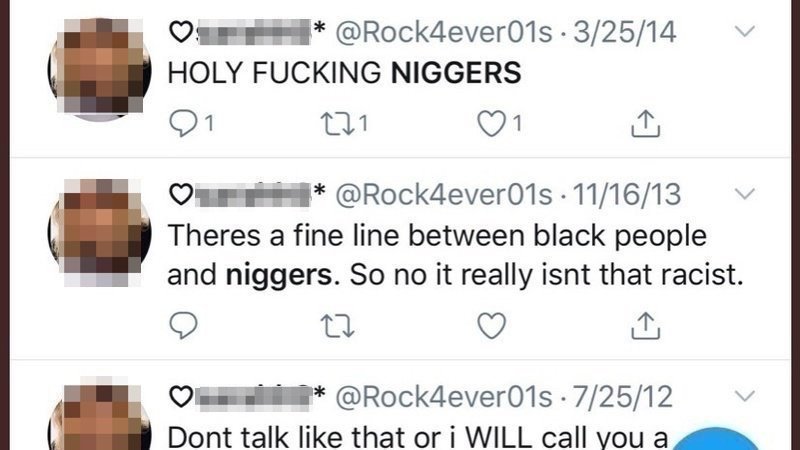The width and height of the screenshot is (800, 450).
Task: Share the 11/16/13 tweet
Action: 645,326
